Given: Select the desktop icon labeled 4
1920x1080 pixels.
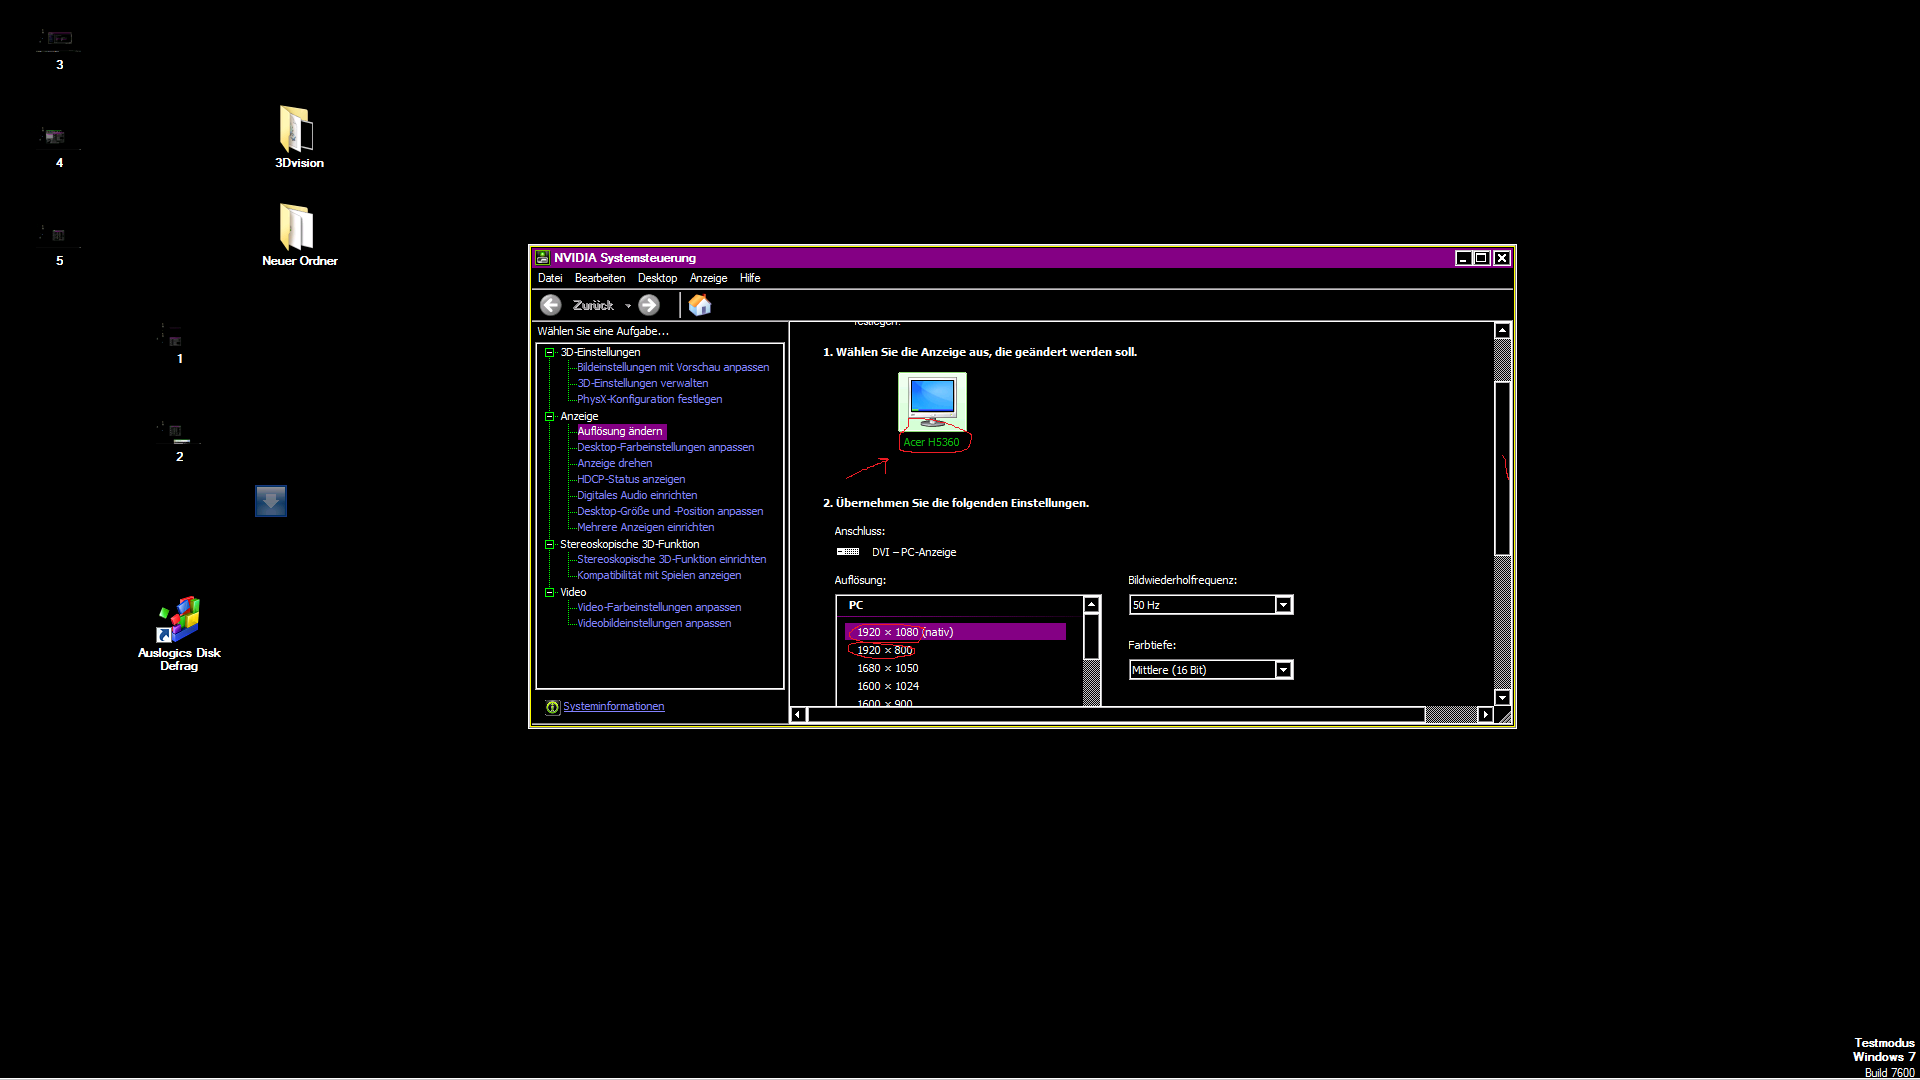Looking at the screenshot, I should [59, 146].
